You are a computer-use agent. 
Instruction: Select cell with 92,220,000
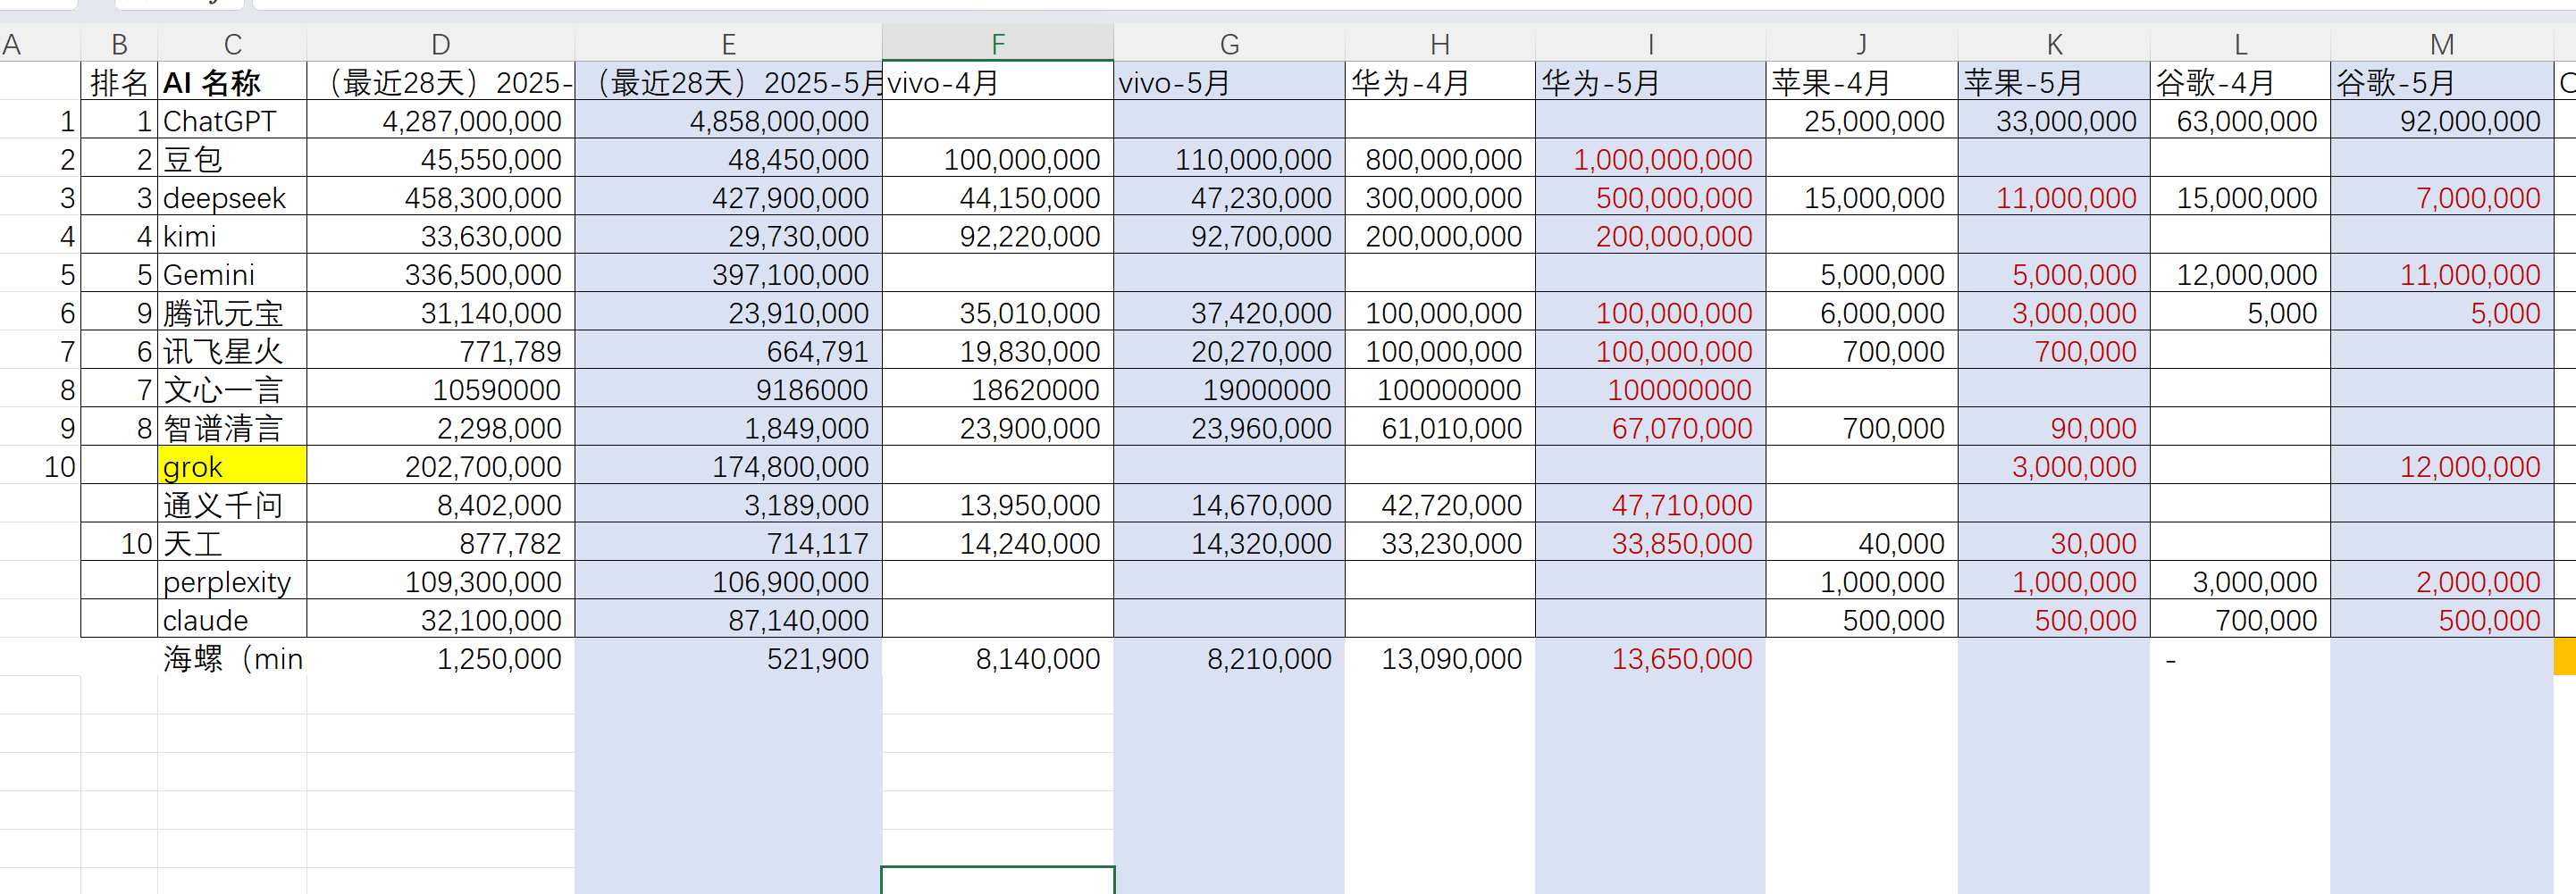click(x=997, y=236)
